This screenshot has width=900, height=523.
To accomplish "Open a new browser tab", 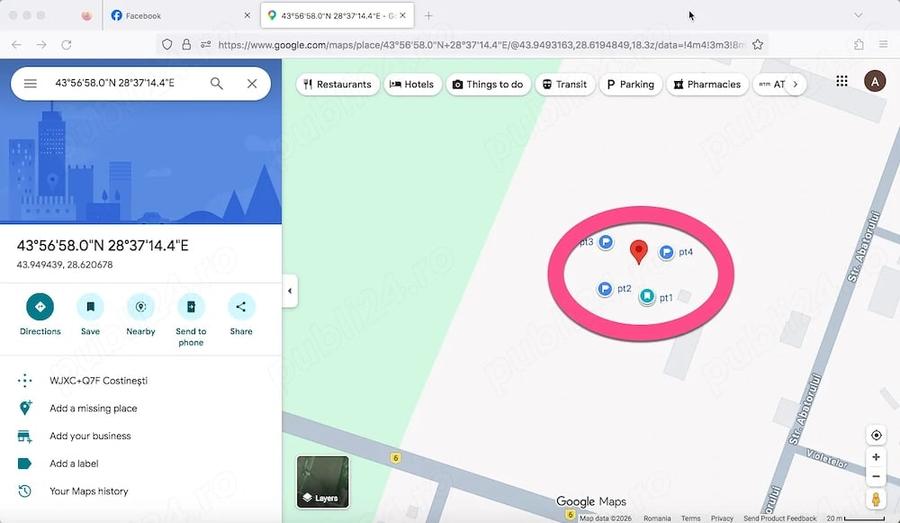I will click(x=428, y=16).
